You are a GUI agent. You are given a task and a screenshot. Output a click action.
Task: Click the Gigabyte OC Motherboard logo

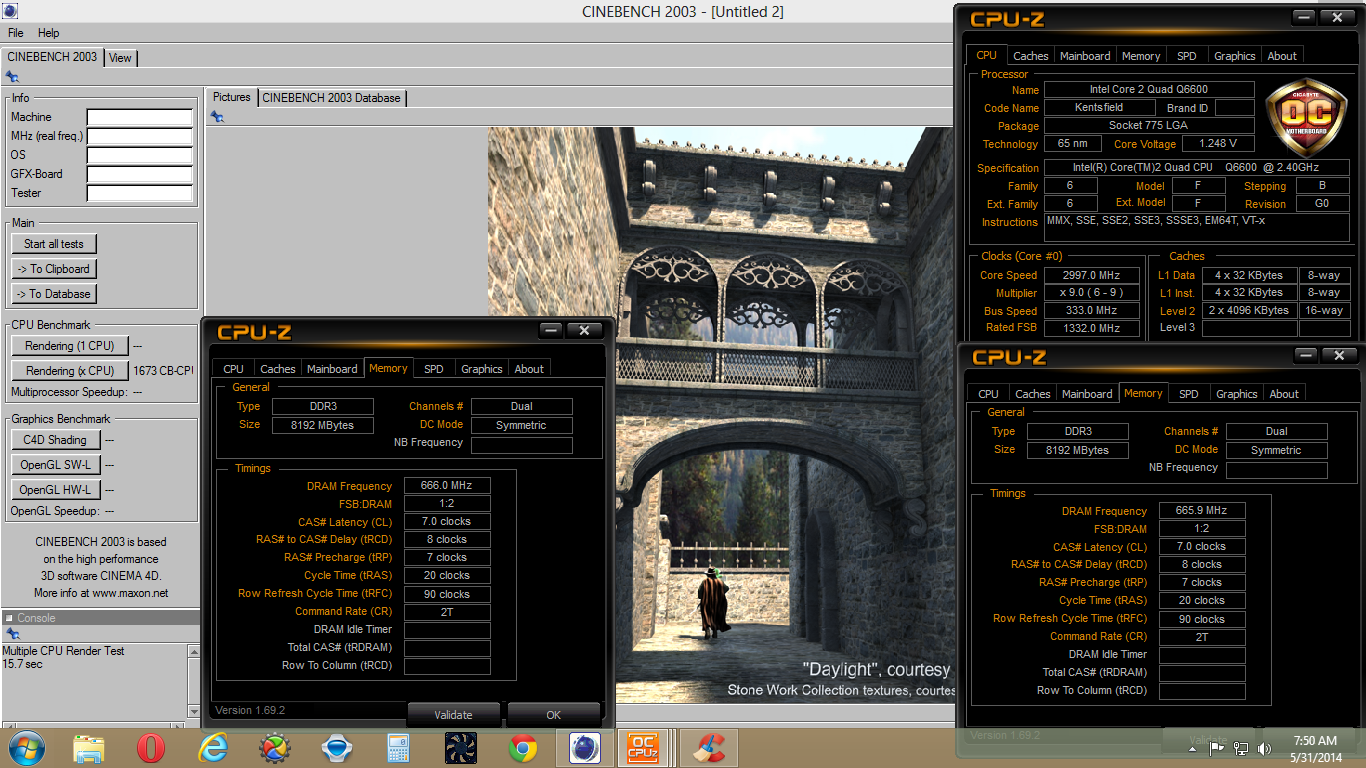(x=1306, y=118)
